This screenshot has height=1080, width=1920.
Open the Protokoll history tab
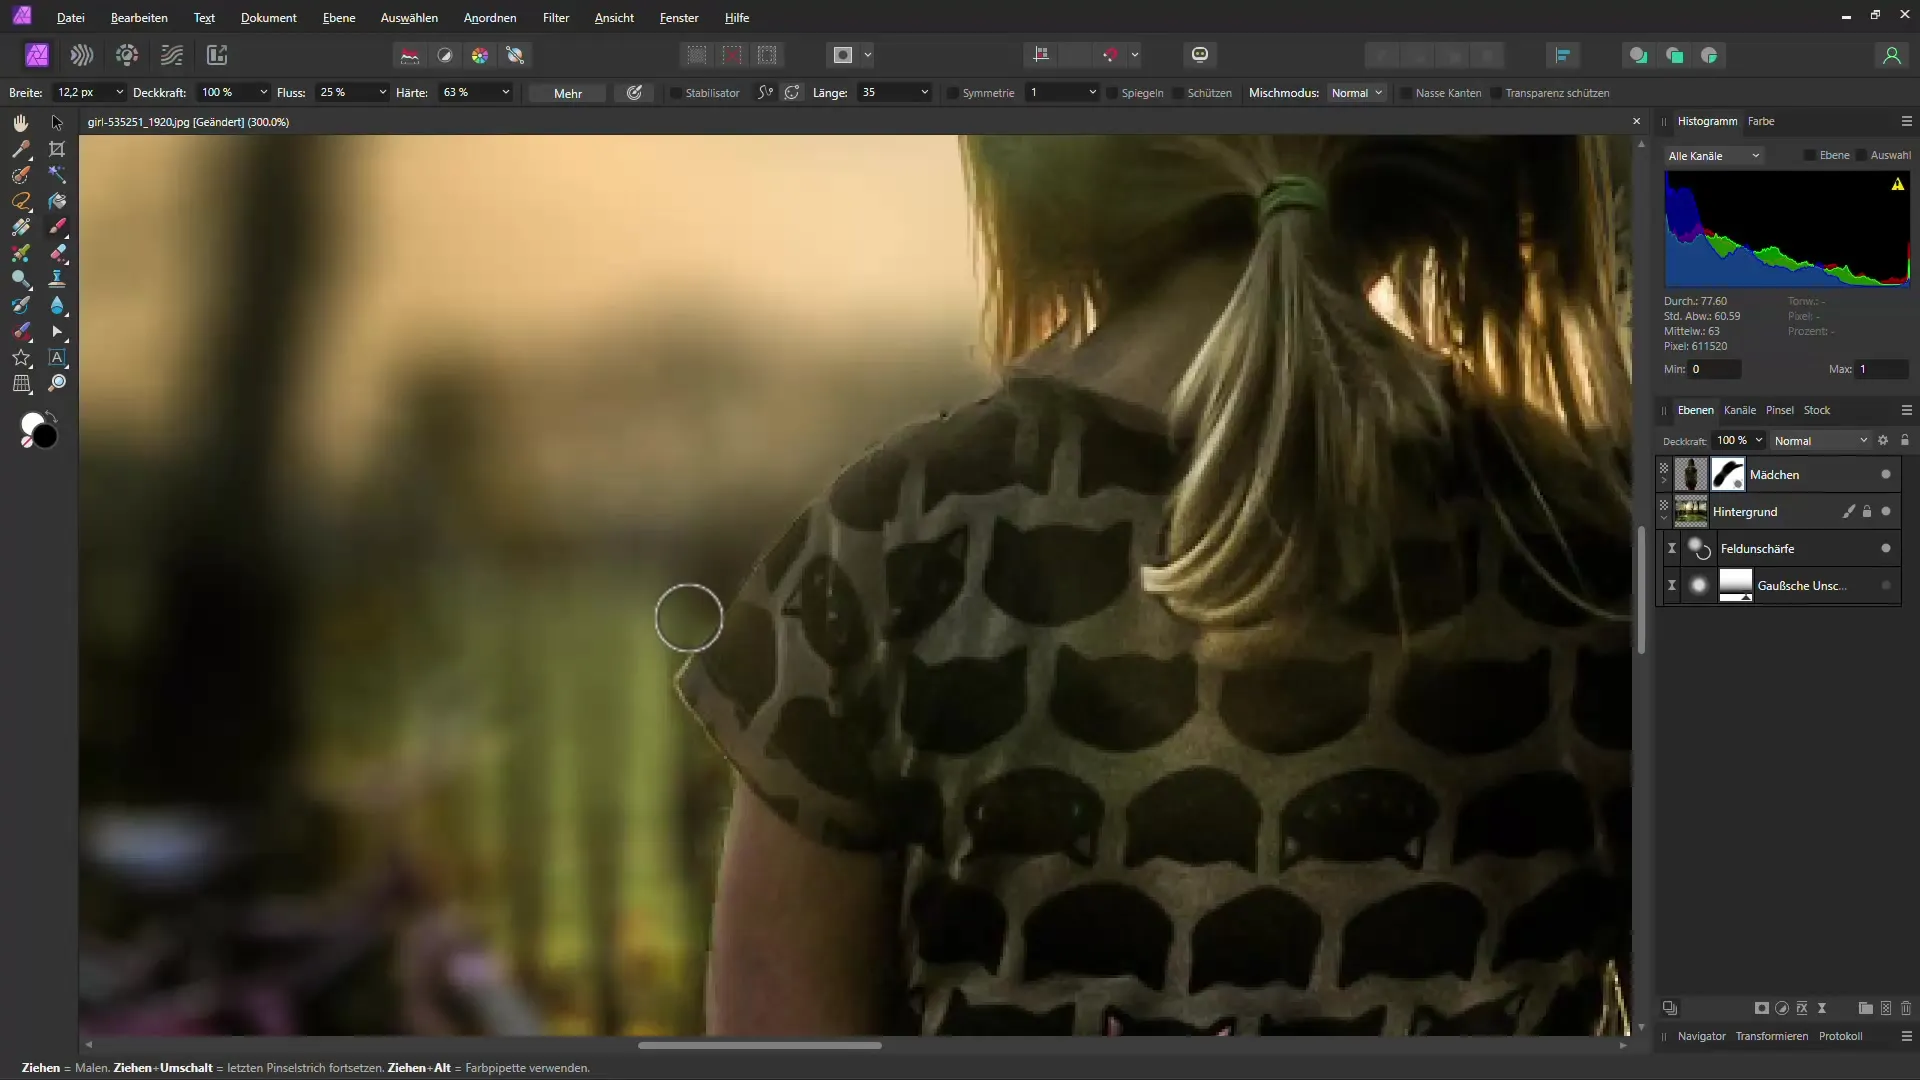click(1840, 1036)
